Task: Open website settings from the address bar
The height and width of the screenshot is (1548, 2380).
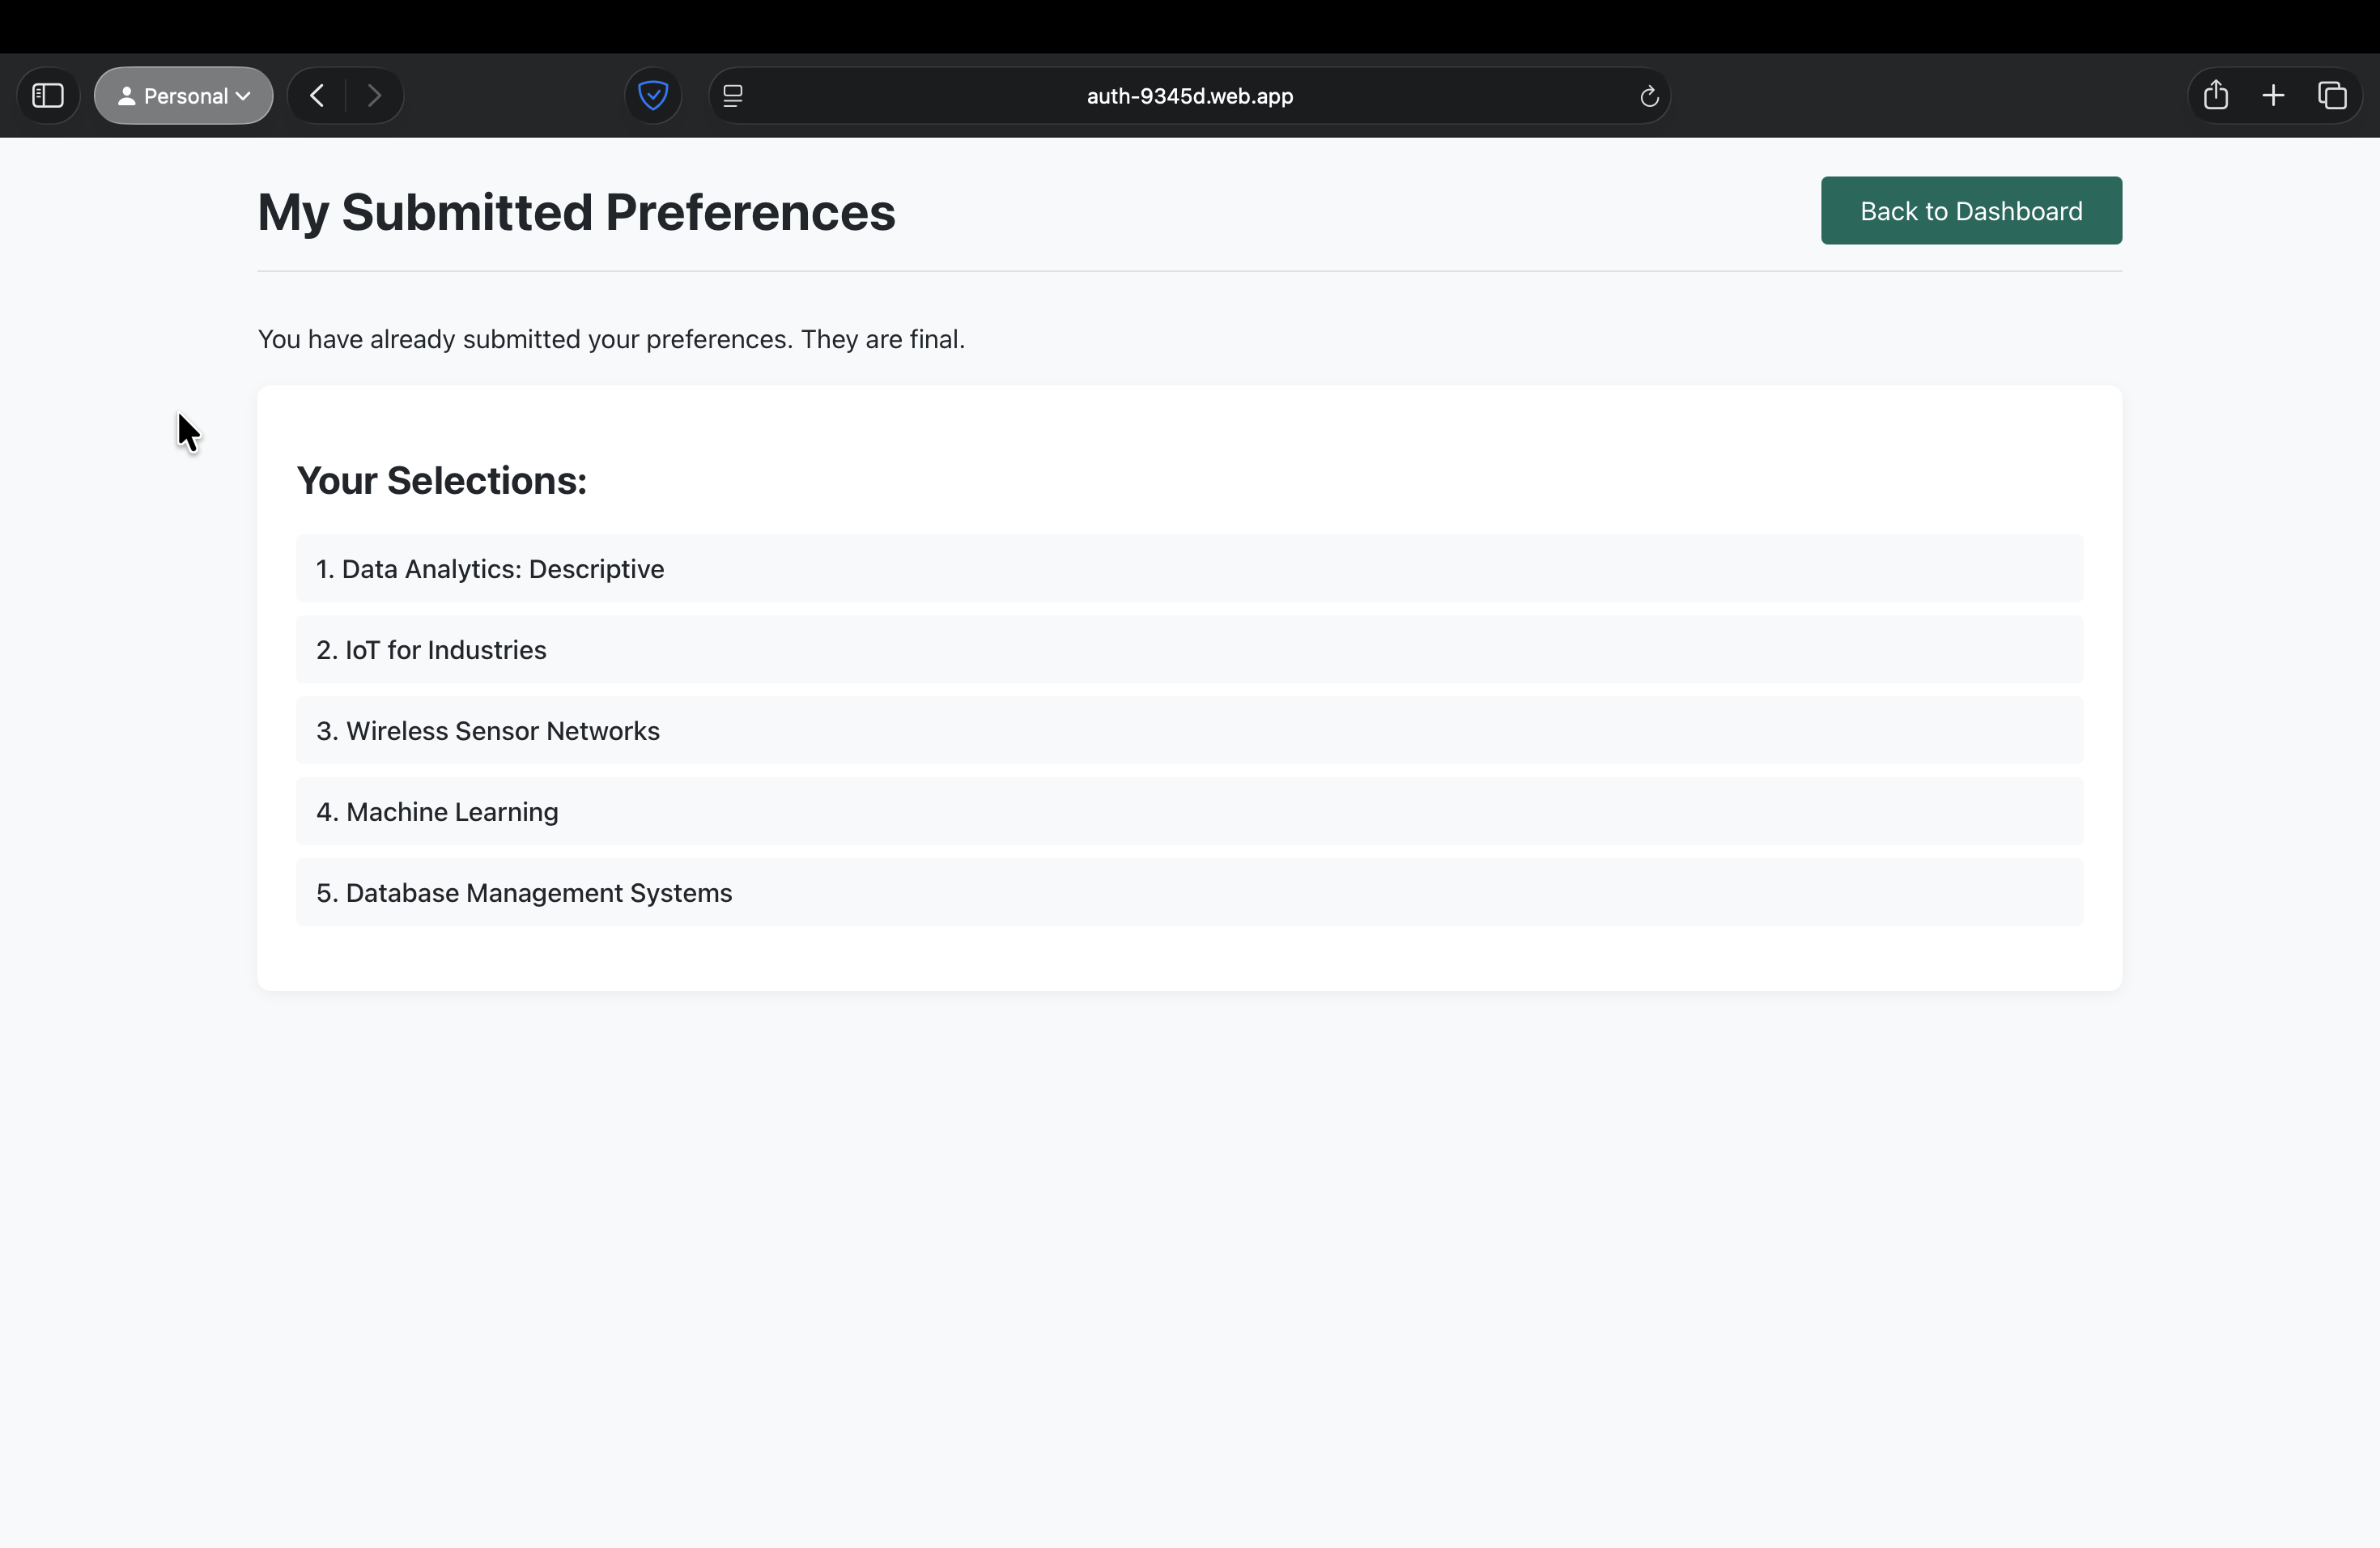Action: [x=733, y=95]
